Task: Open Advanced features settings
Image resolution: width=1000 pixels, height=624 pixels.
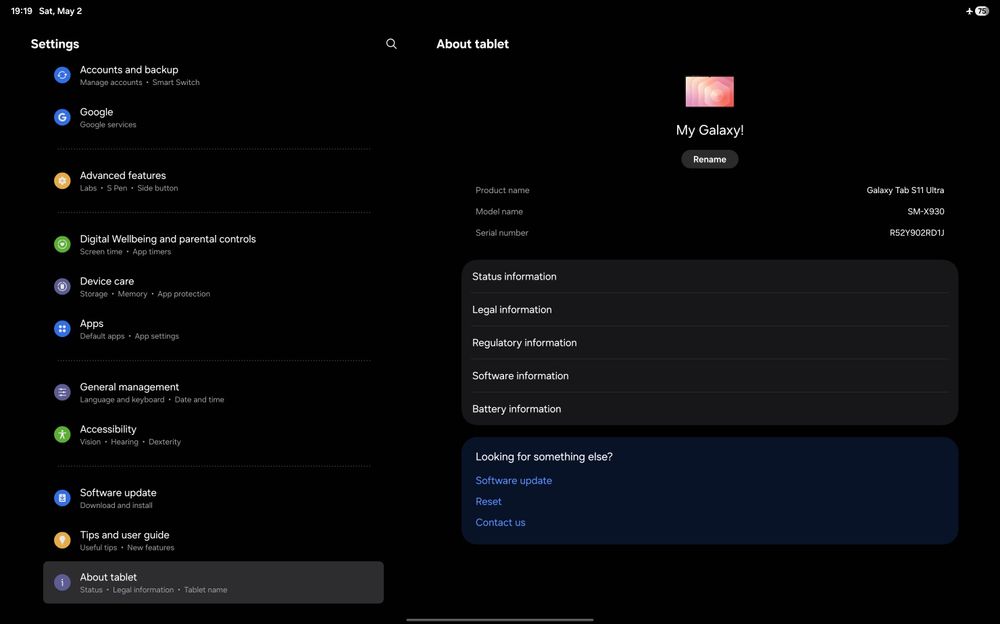Action: tap(213, 181)
